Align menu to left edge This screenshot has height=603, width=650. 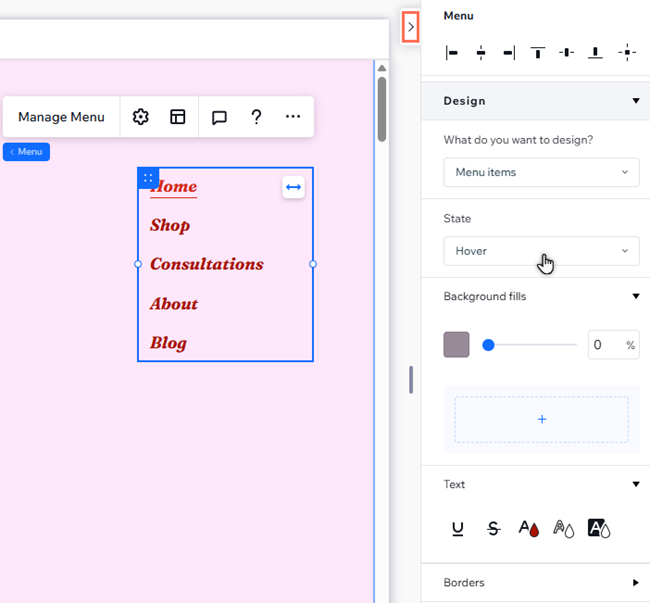(x=452, y=53)
